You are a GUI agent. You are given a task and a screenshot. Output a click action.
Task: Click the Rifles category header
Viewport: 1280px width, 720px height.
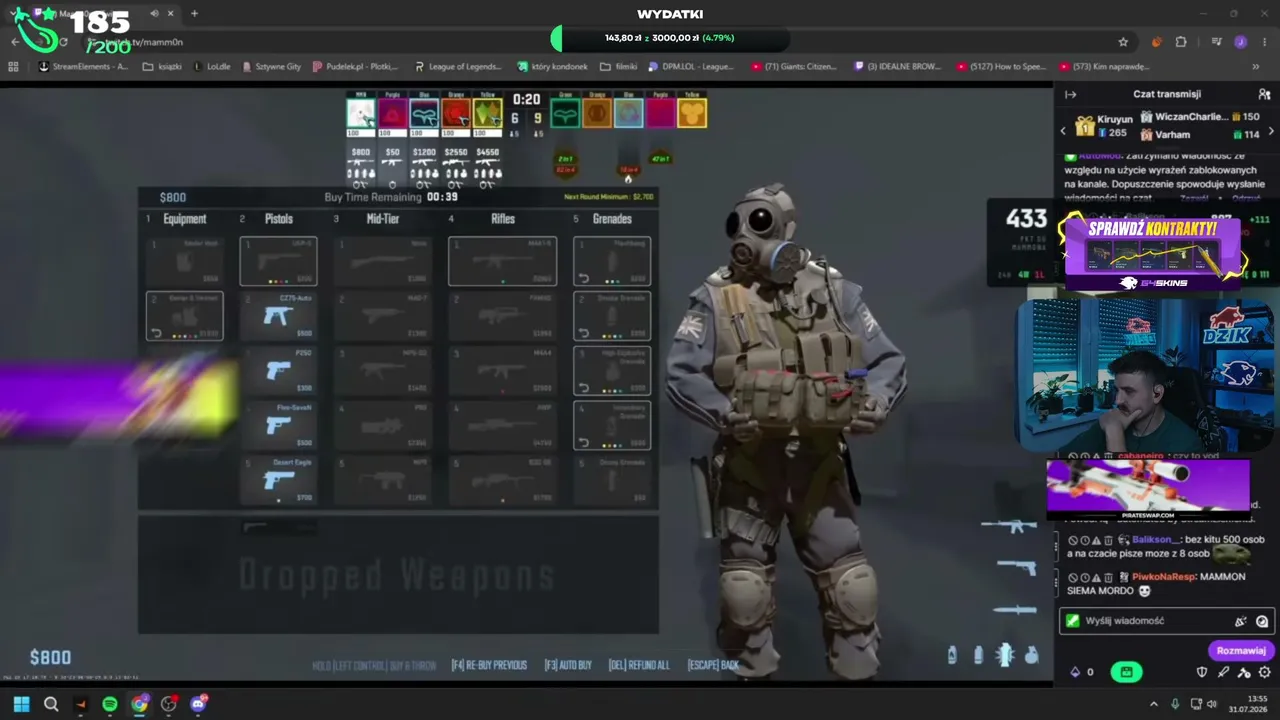tap(503, 219)
